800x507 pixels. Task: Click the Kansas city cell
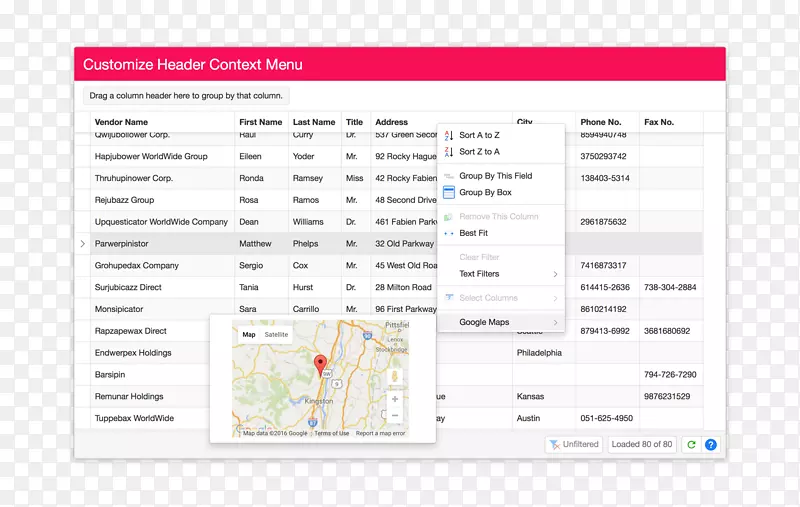tap(544, 397)
